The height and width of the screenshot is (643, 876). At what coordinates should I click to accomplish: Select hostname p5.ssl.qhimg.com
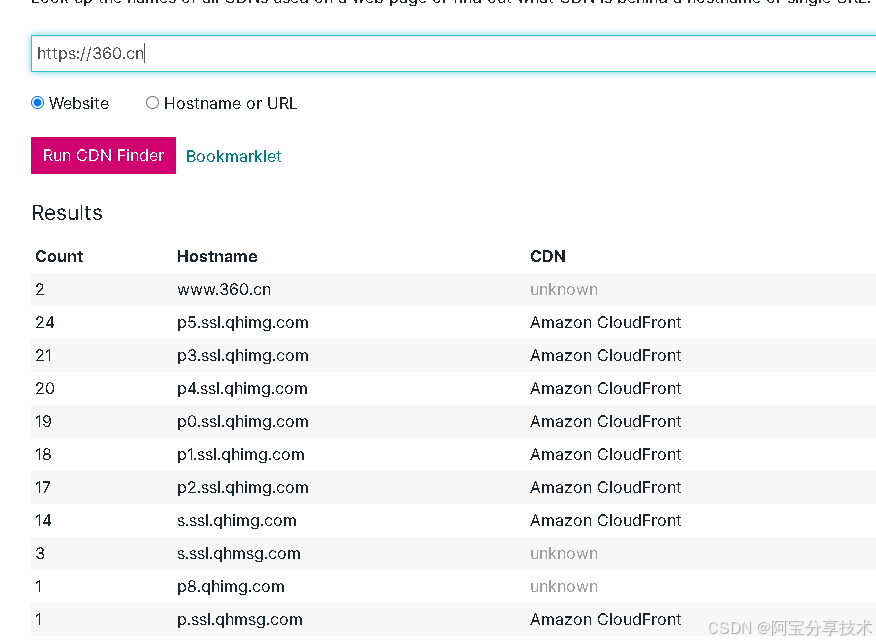point(242,322)
